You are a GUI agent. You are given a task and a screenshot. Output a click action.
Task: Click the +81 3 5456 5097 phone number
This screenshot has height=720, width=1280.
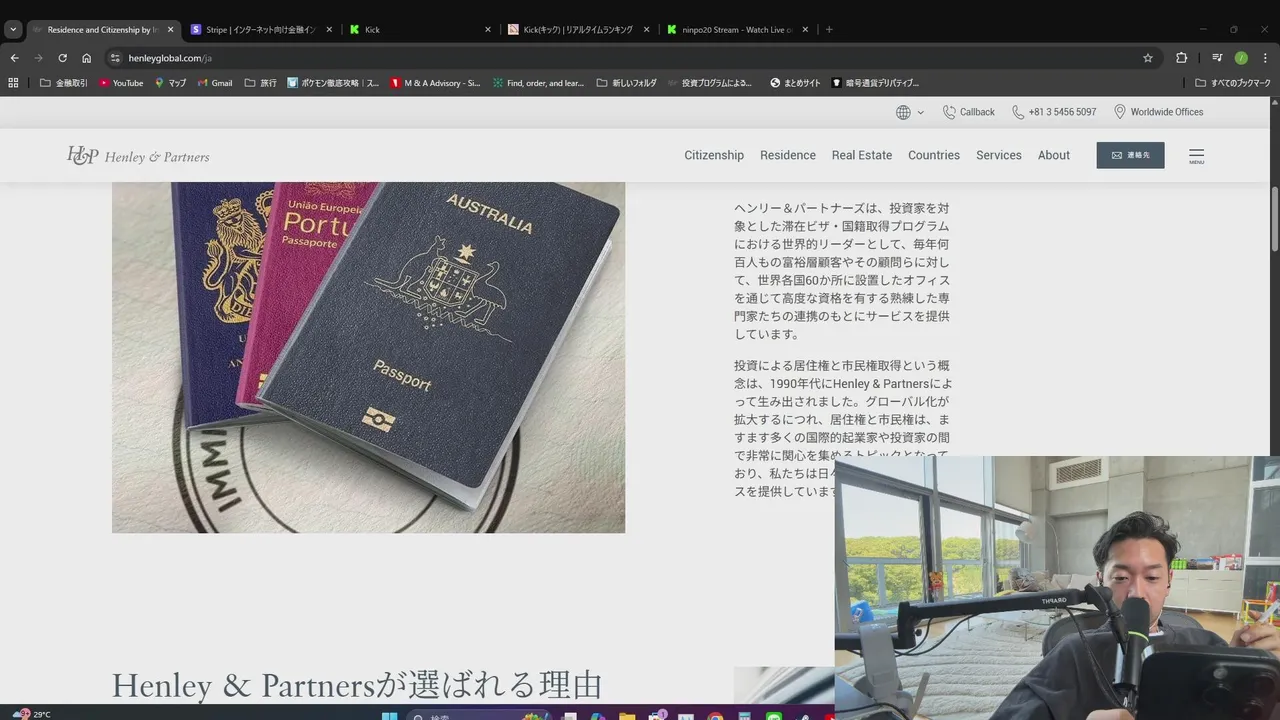coord(1054,112)
